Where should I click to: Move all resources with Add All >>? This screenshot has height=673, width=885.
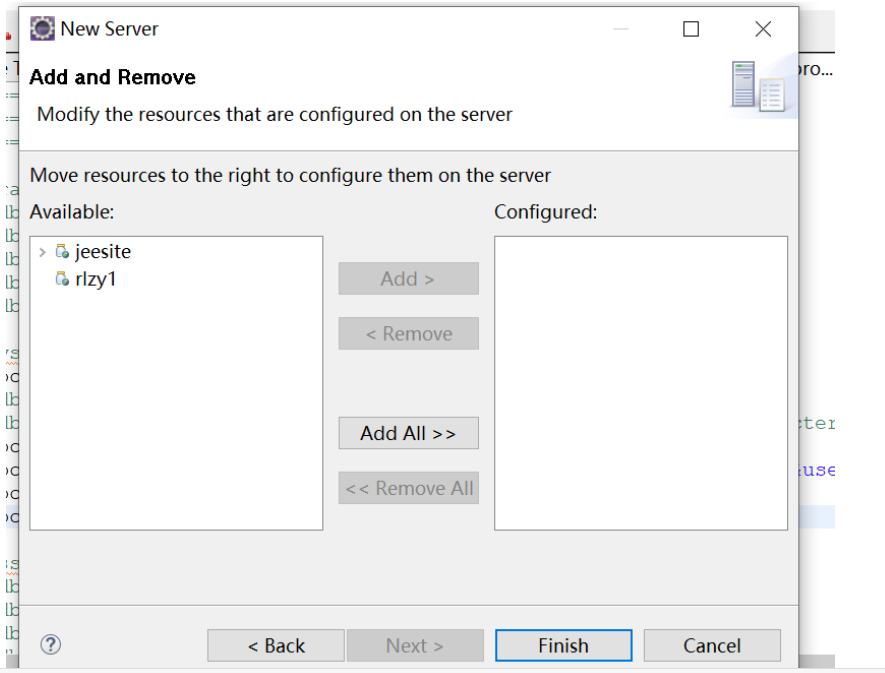(x=409, y=433)
